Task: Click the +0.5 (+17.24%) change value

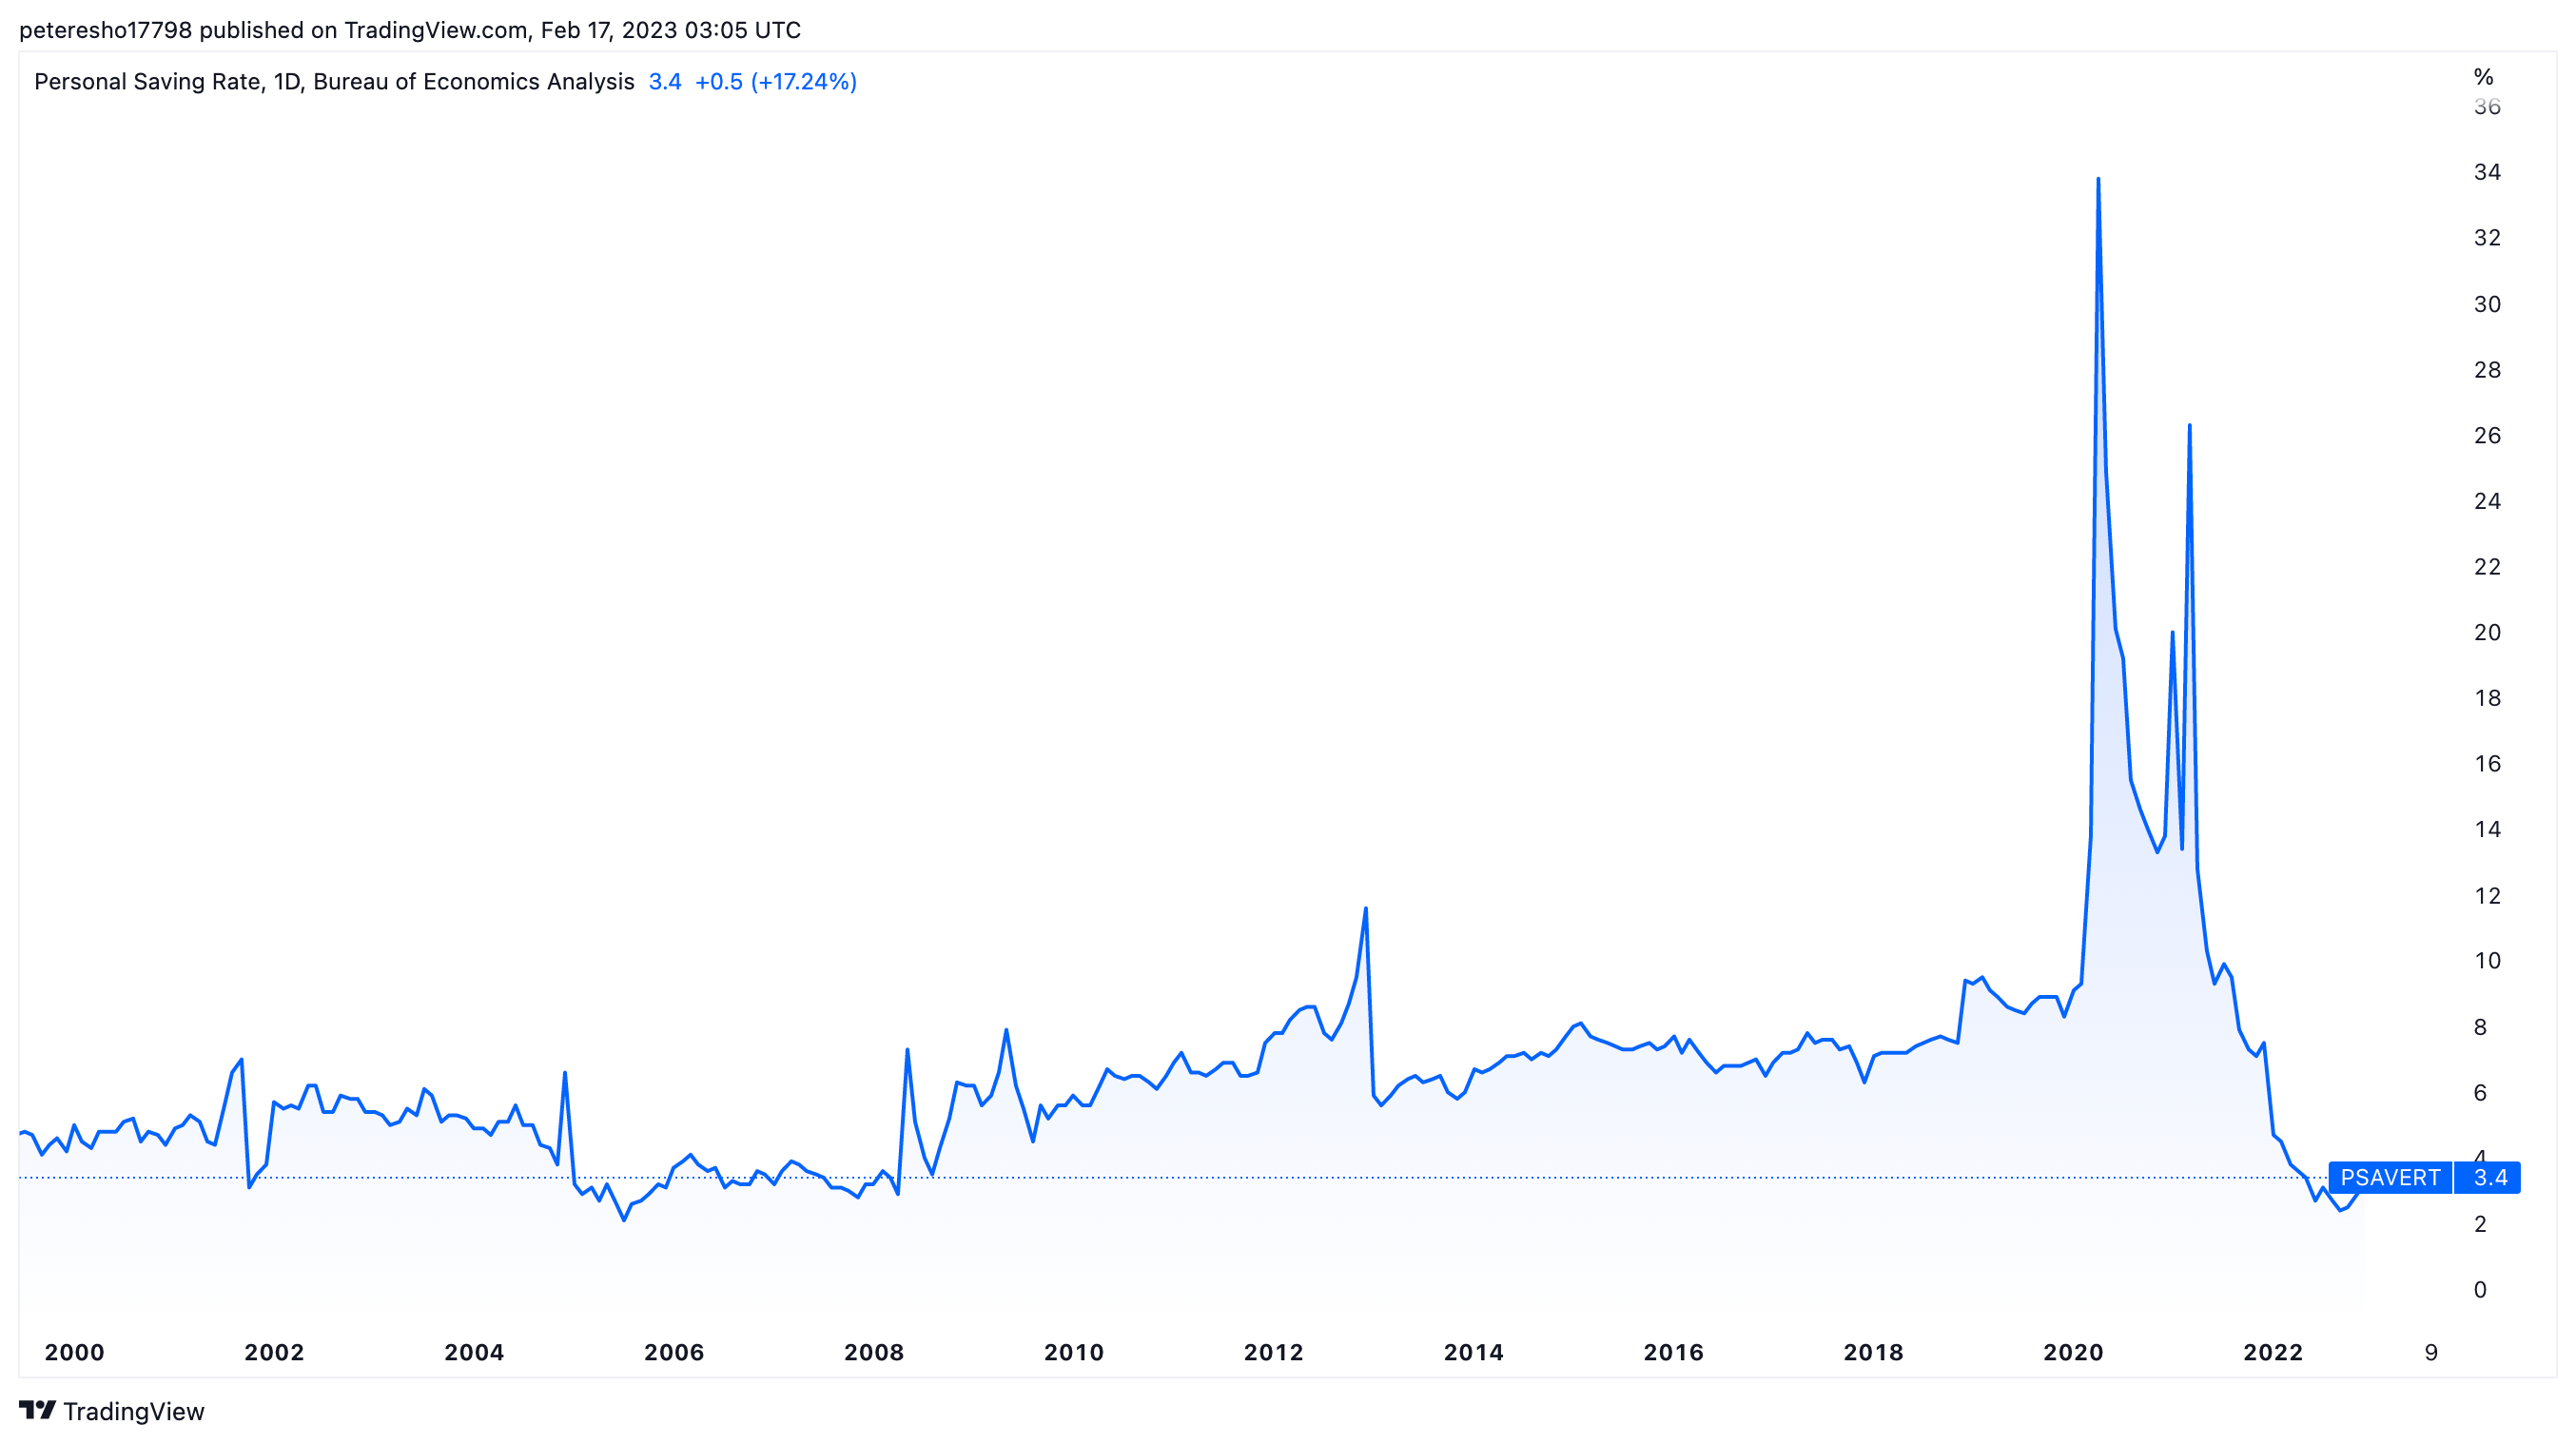Action: tap(775, 81)
